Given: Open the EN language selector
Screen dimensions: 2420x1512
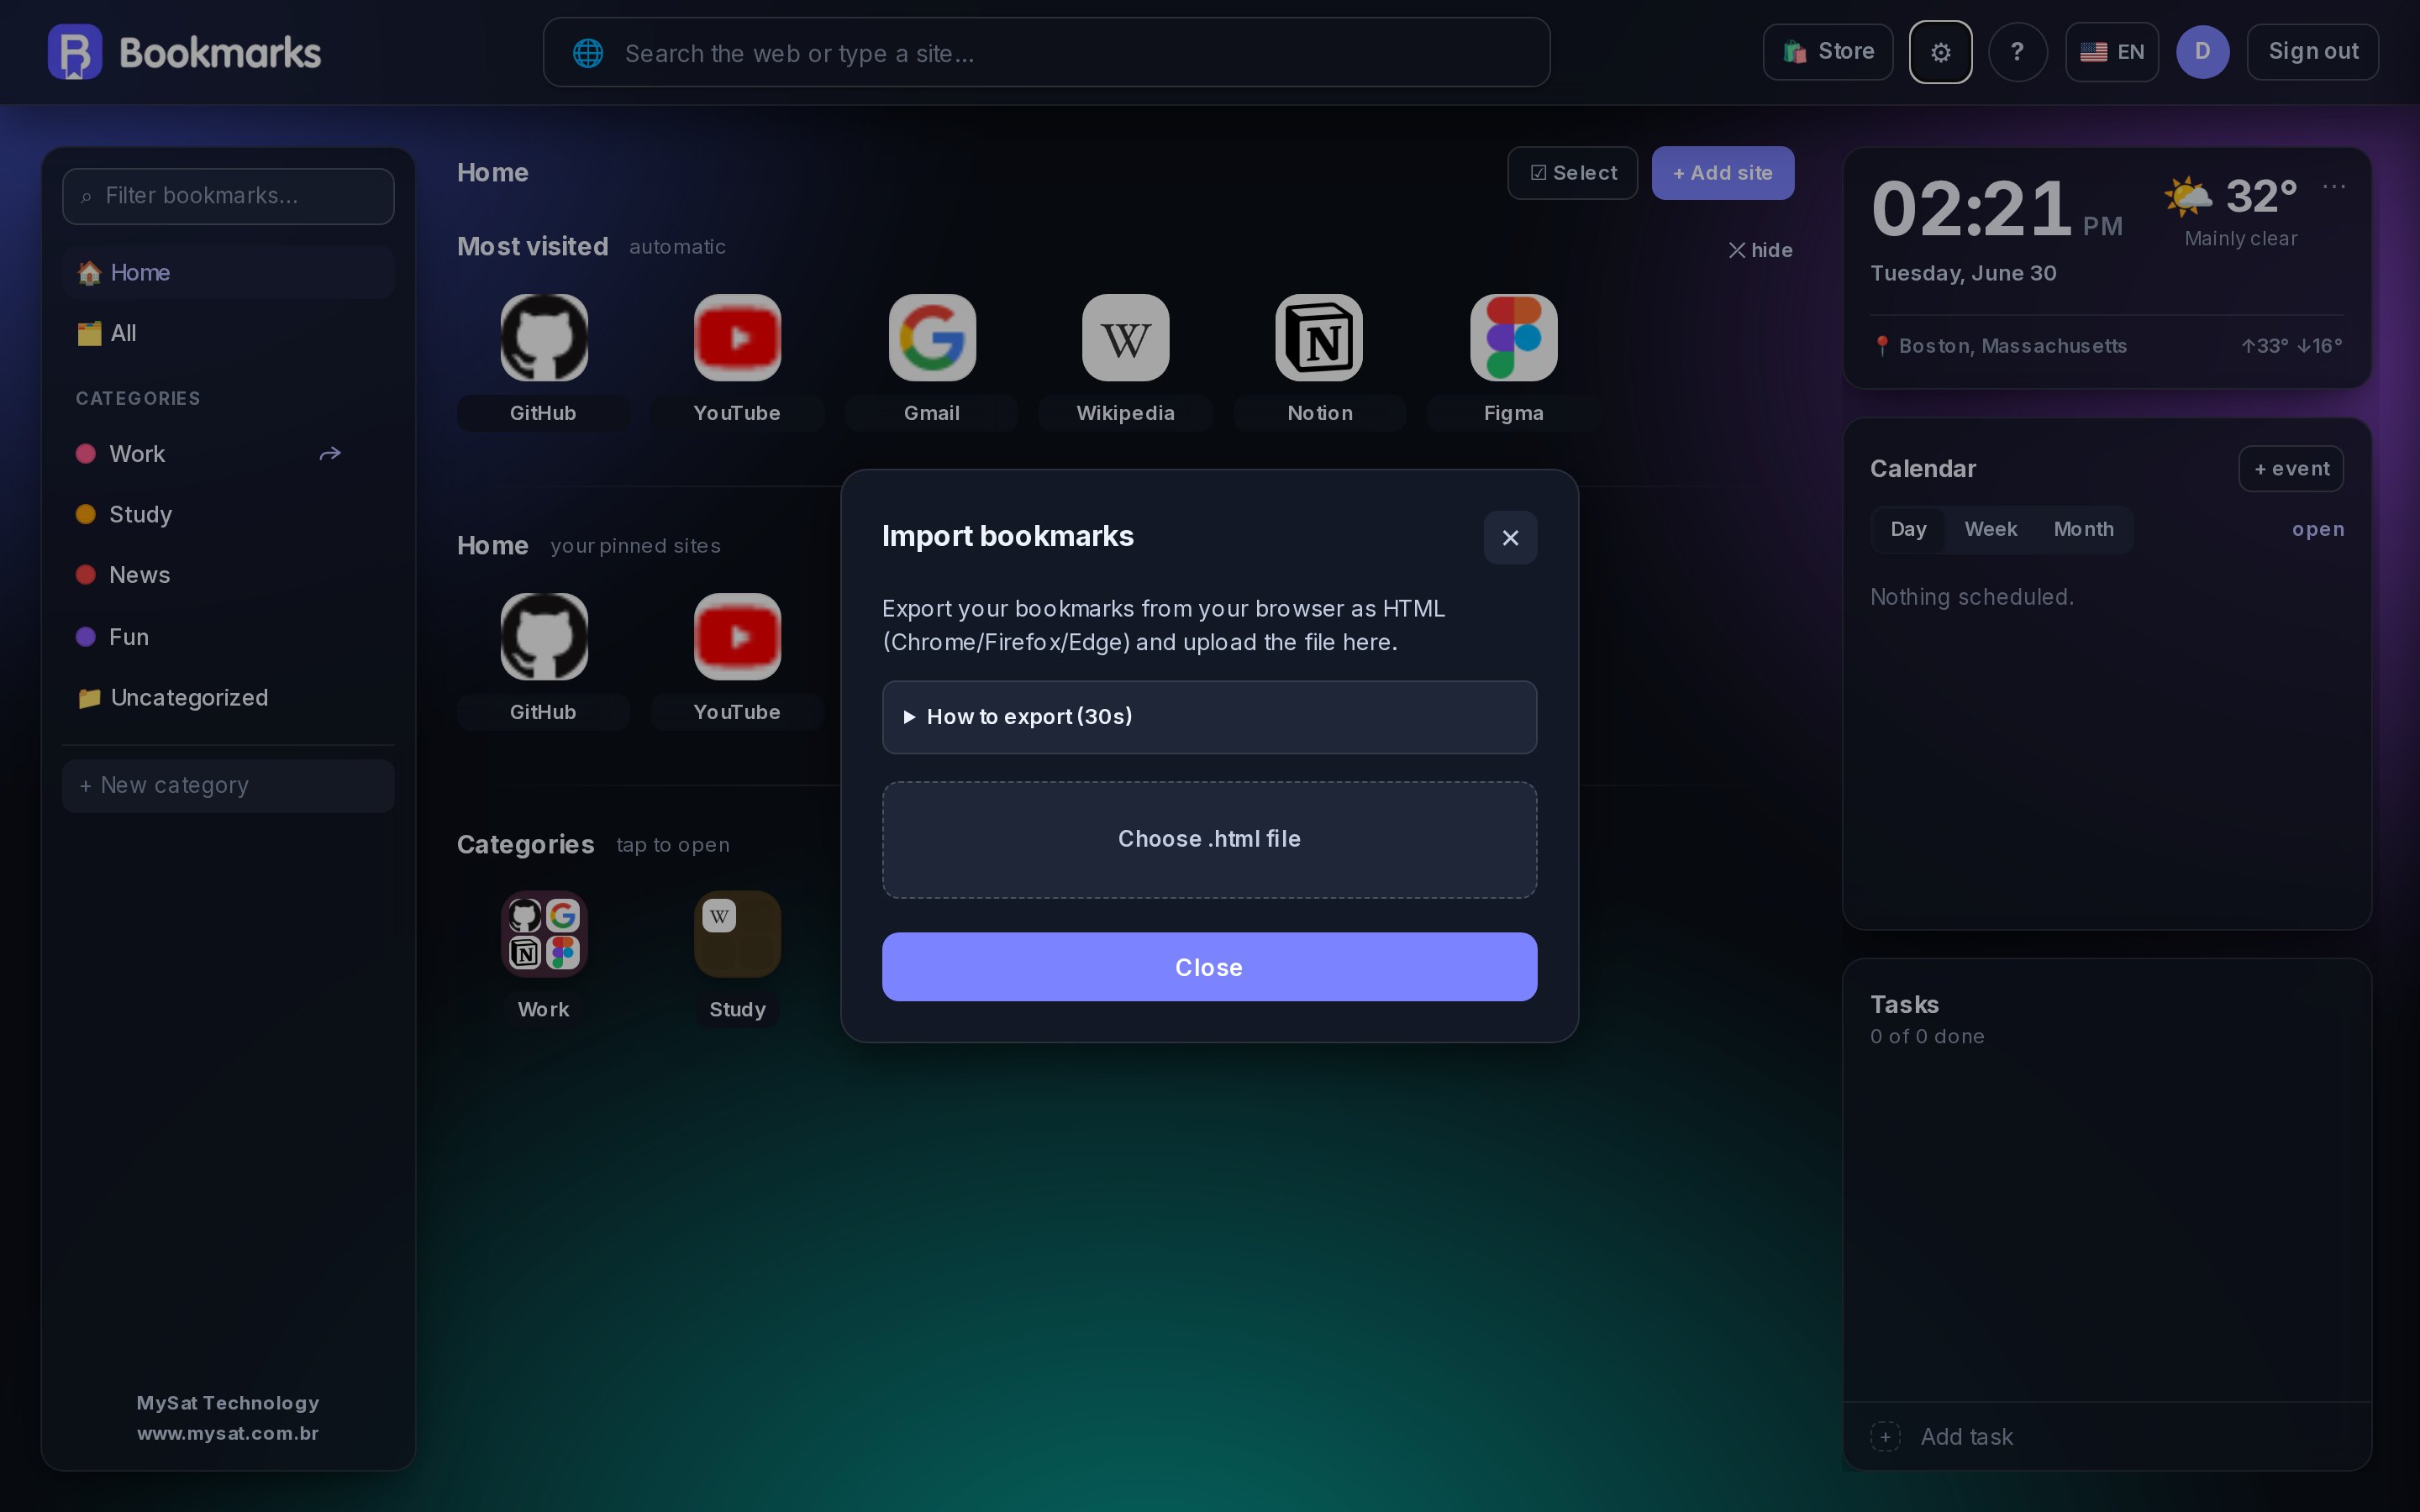Looking at the screenshot, I should coord(2111,52).
